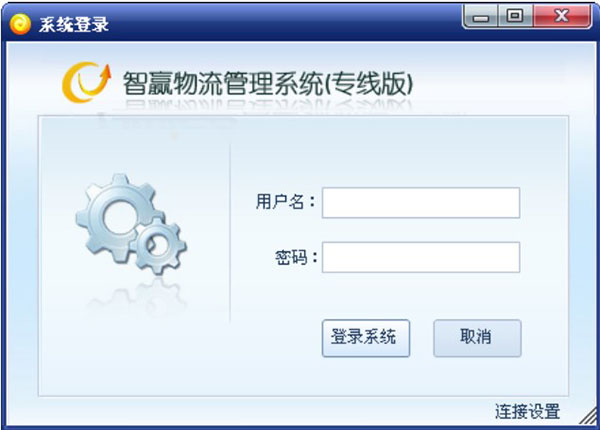Click the faded gear reflection below the gears

136,298
